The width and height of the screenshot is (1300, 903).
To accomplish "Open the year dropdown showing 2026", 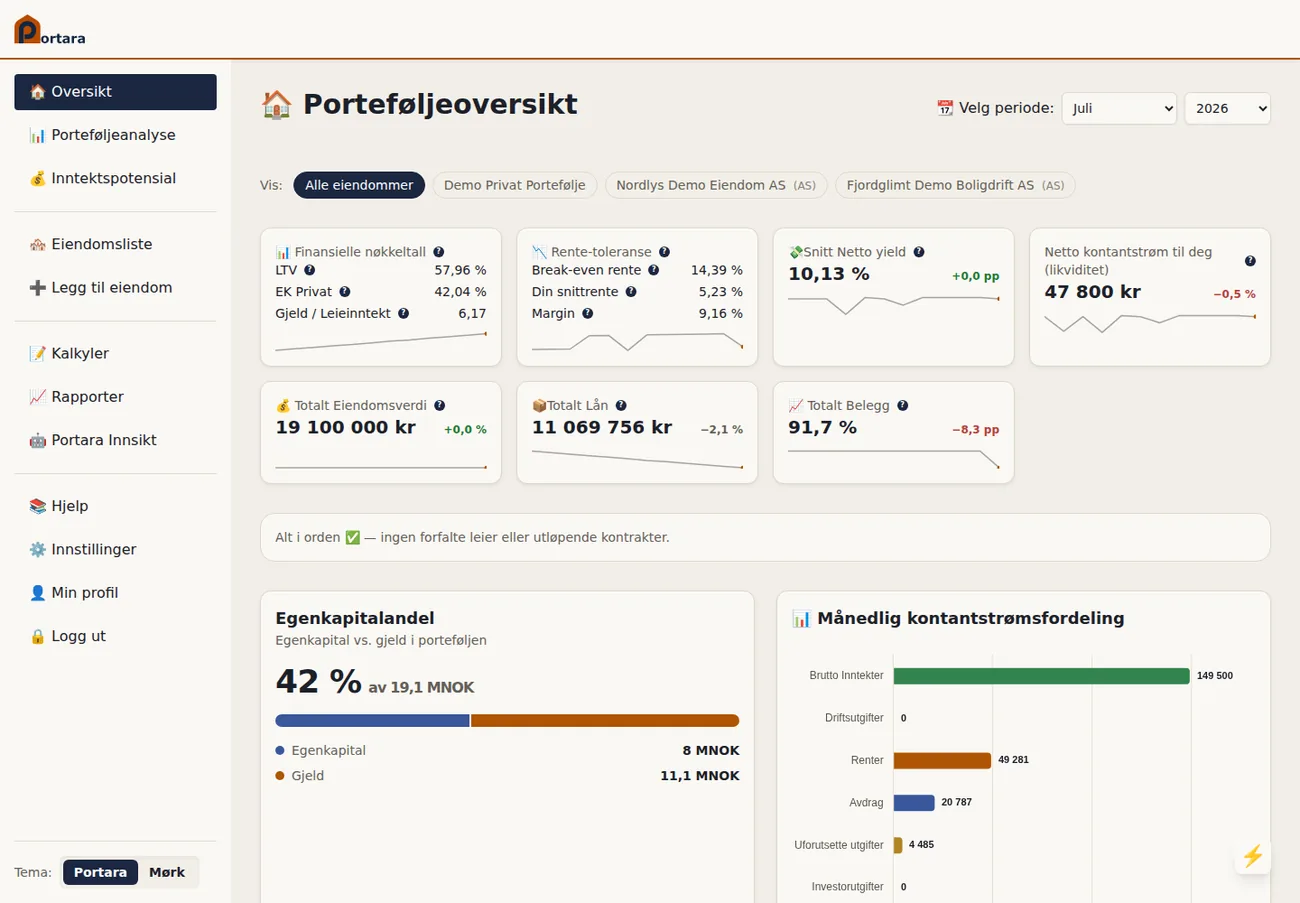I will pos(1227,108).
